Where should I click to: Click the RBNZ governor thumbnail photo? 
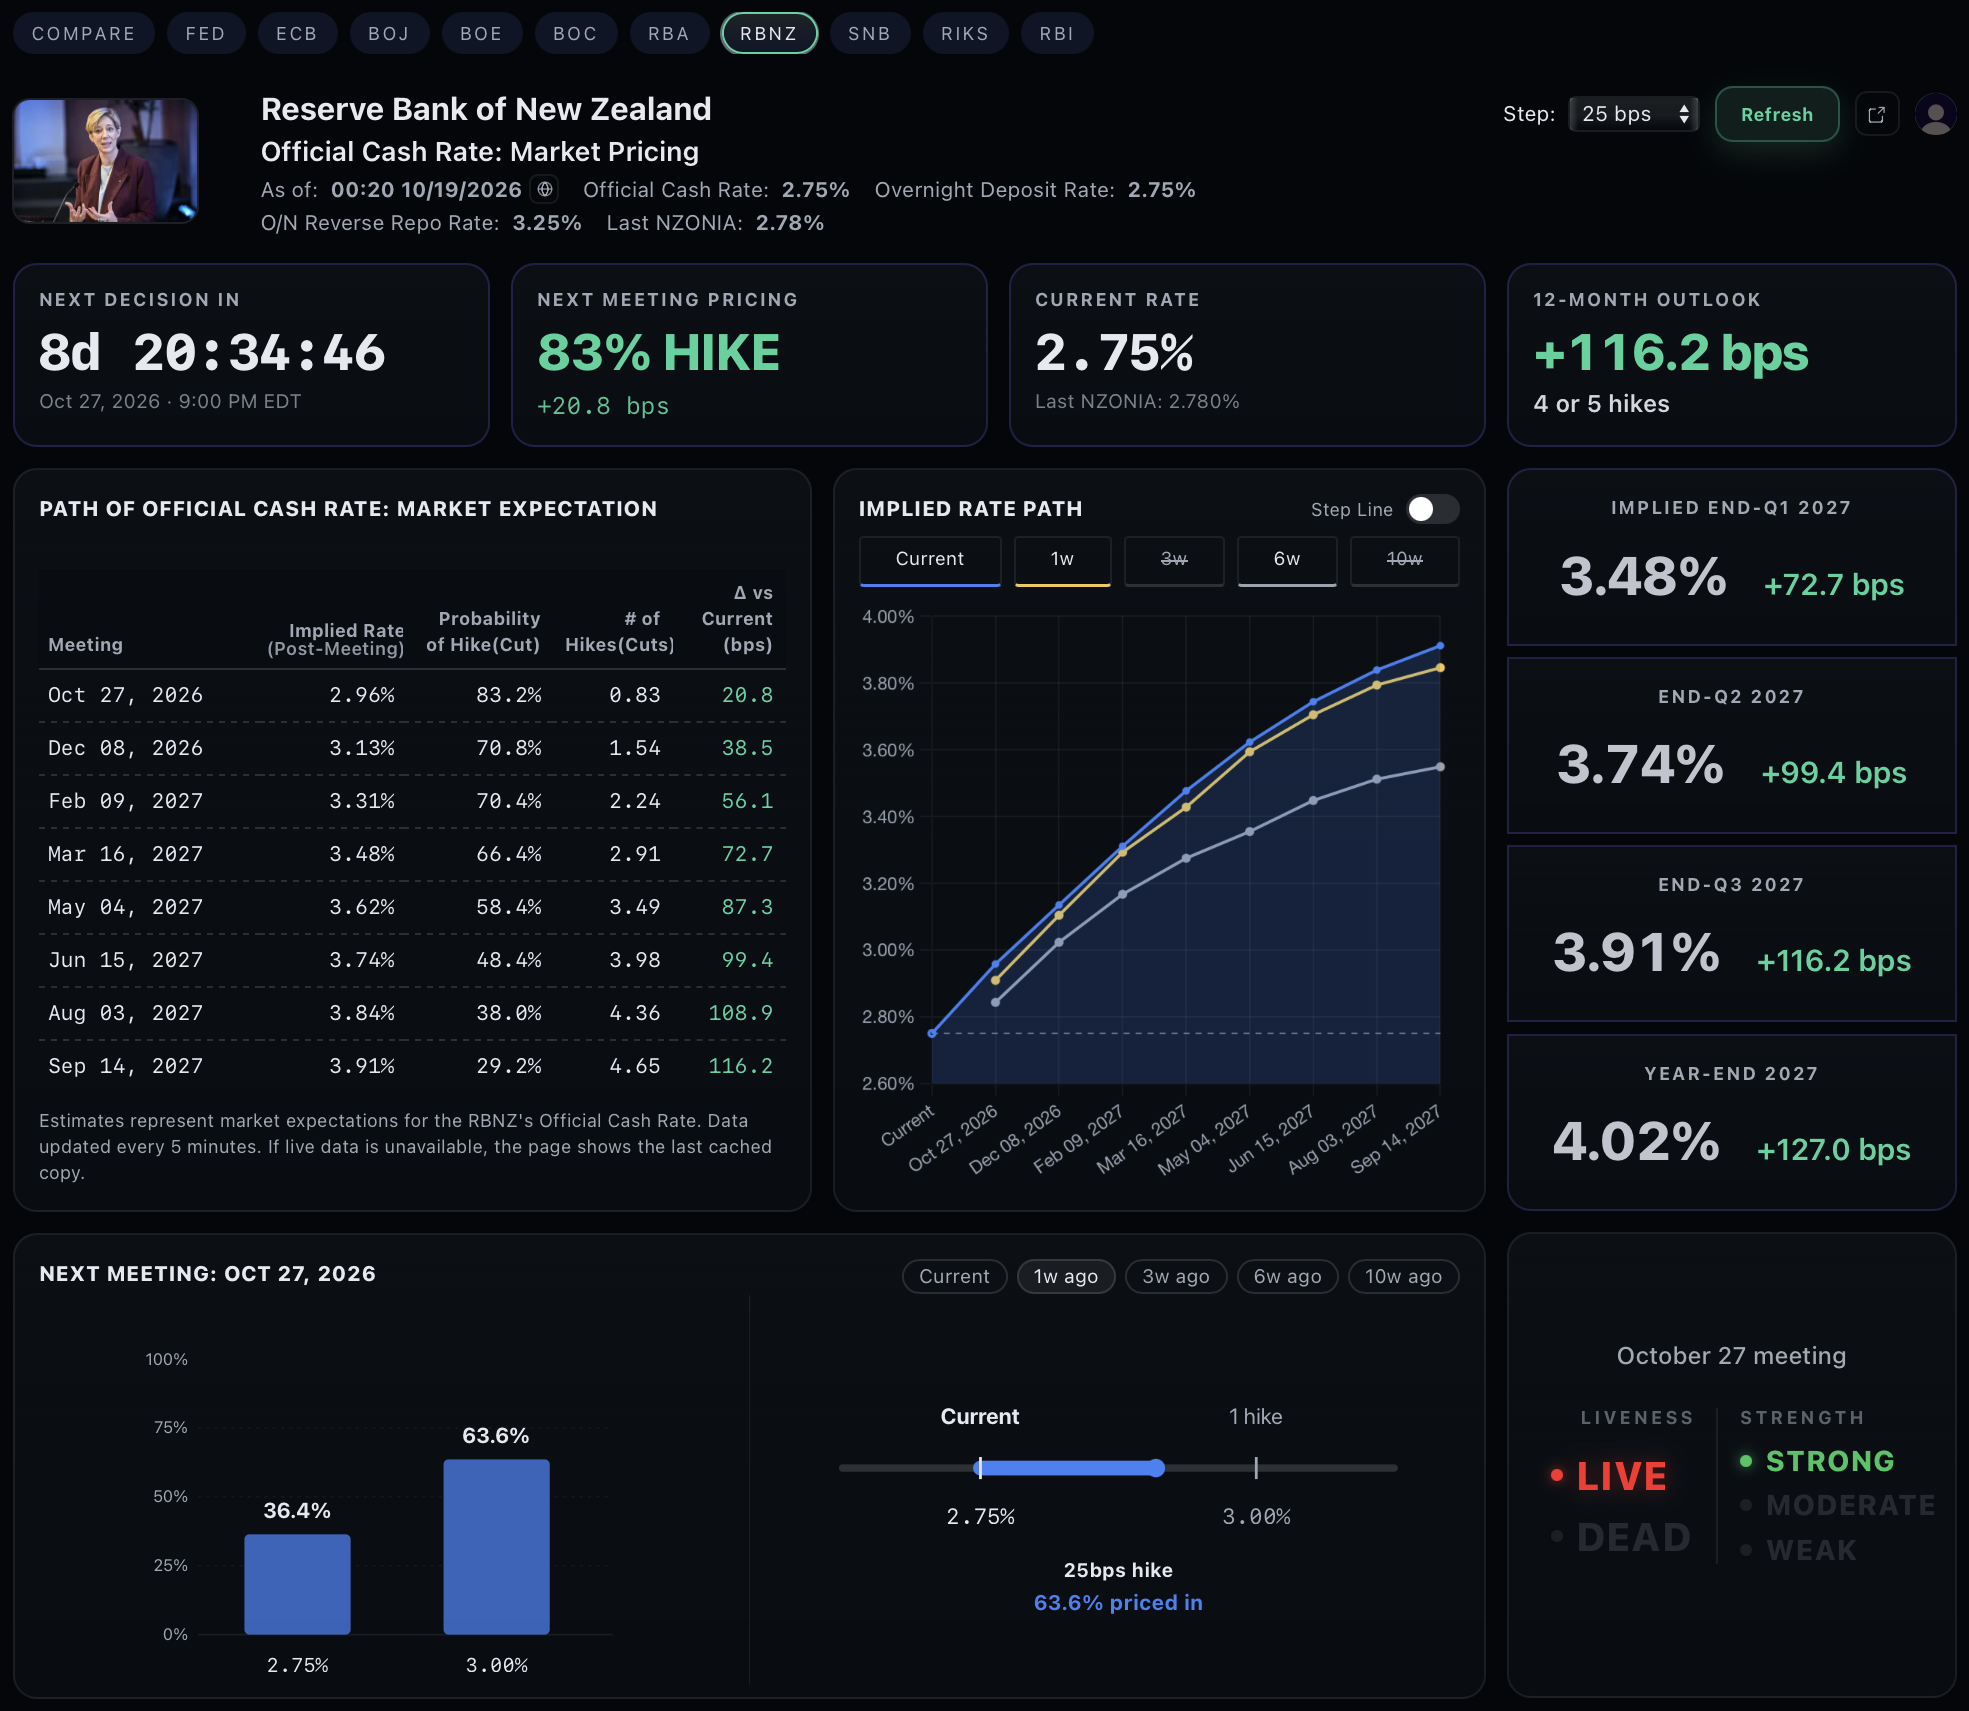[x=105, y=160]
